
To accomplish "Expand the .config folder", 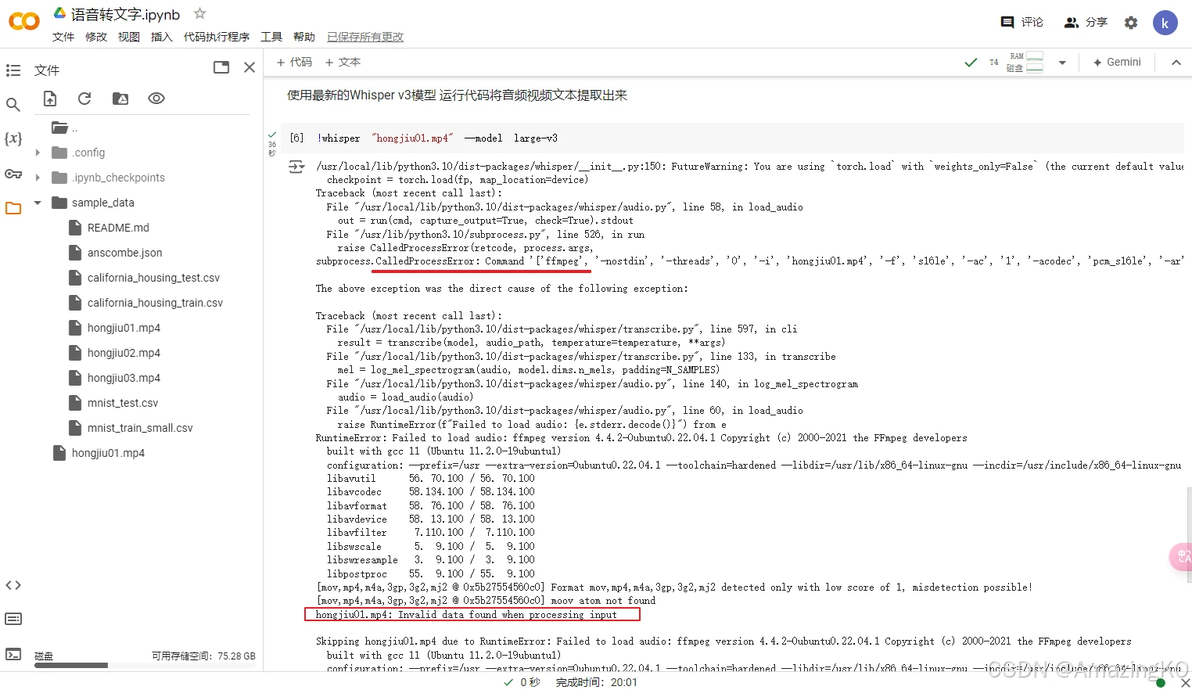I will pyautogui.click(x=37, y=153).
